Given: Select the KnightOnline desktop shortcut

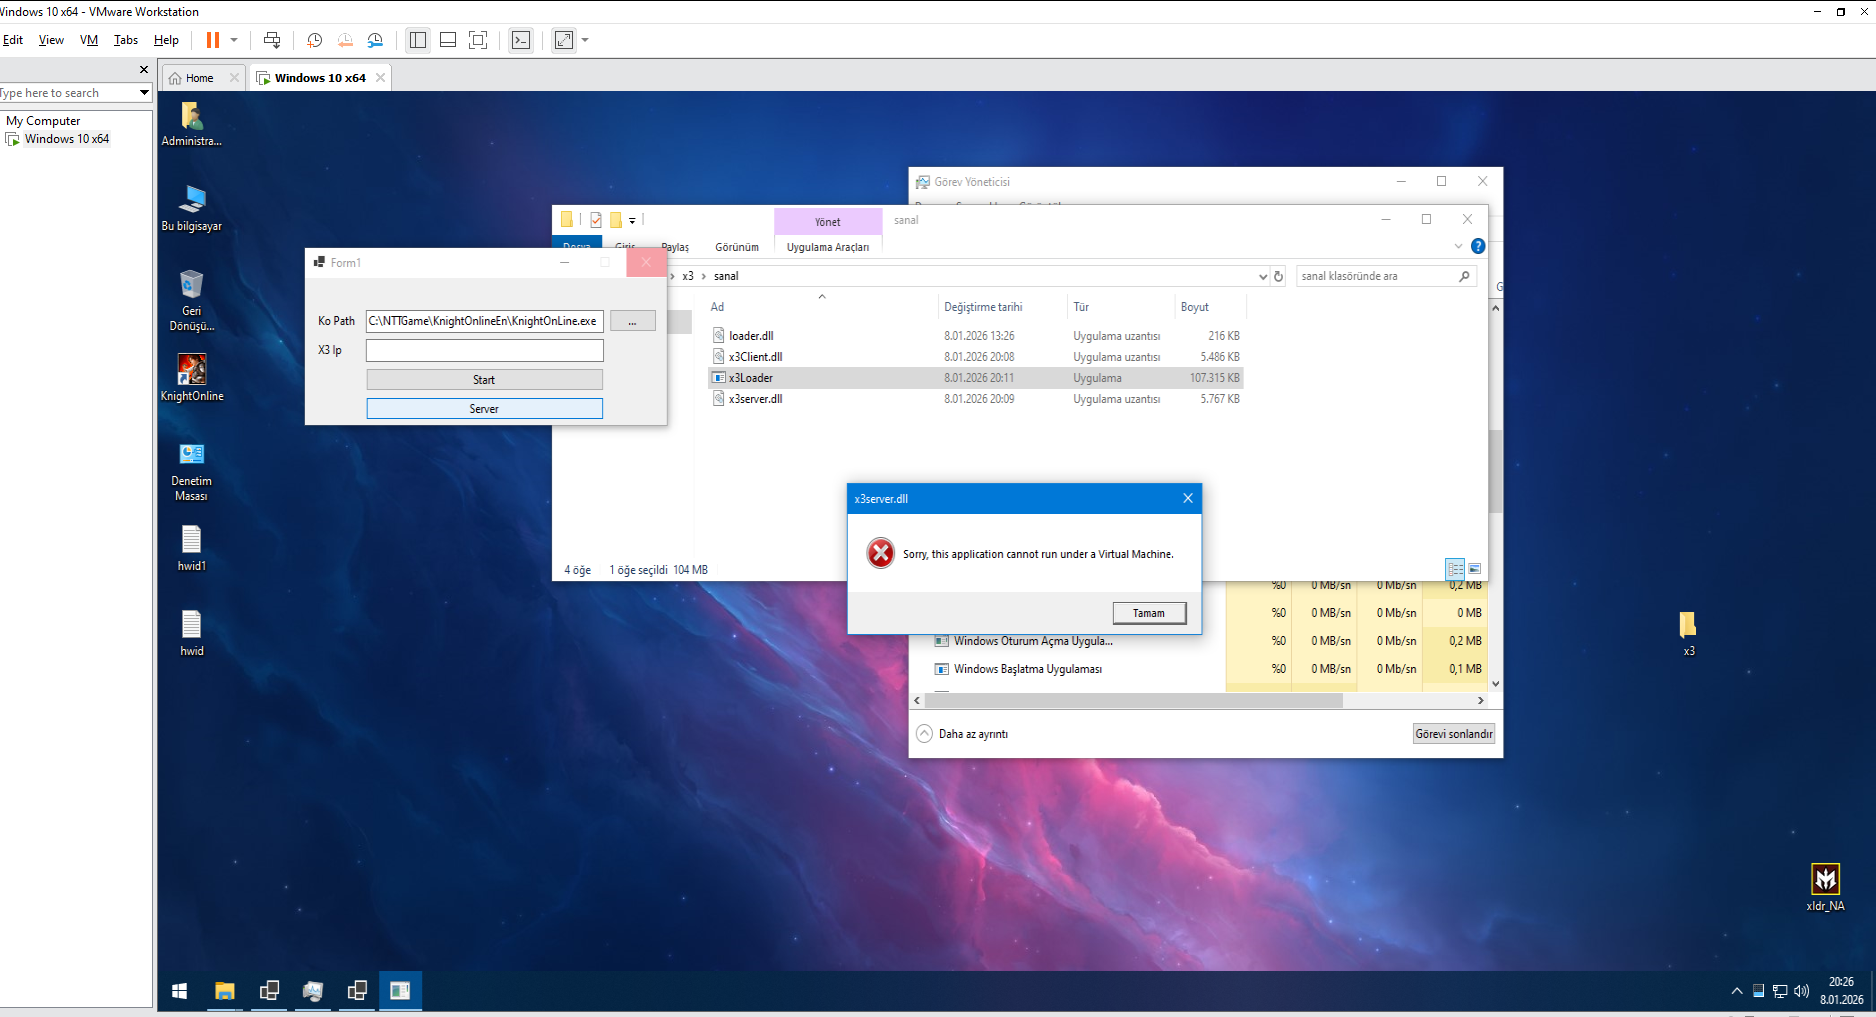Looking at the screenshot, I should [192, 378].
